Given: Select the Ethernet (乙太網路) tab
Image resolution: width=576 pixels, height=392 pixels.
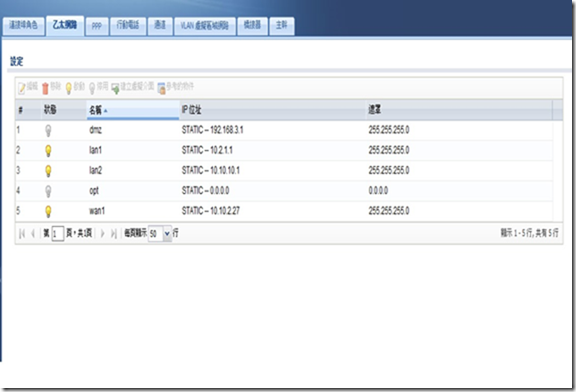Looking at the screenshot, I should [x=65, y=25].
